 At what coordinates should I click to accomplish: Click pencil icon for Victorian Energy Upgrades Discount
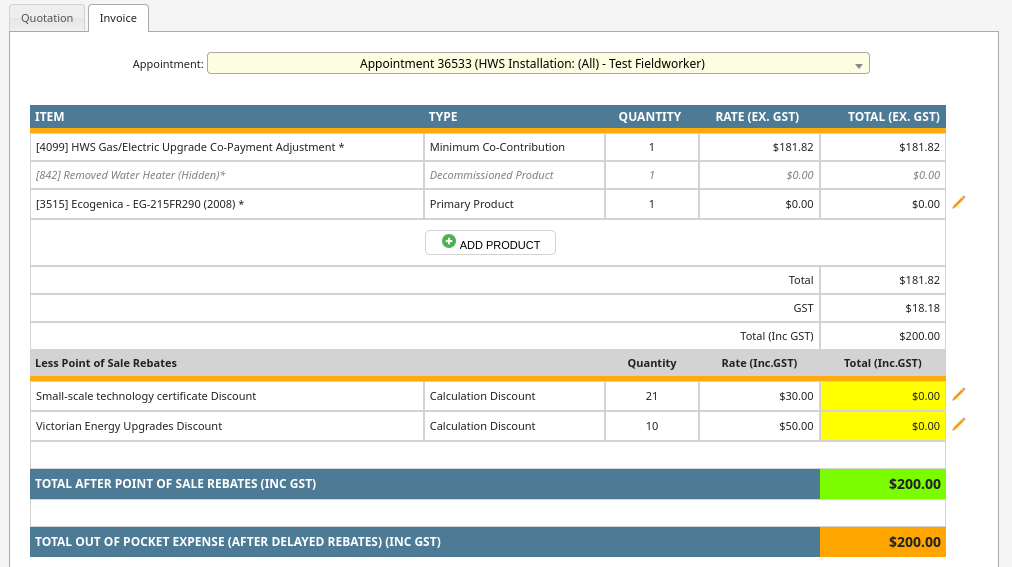coord(959,425)
